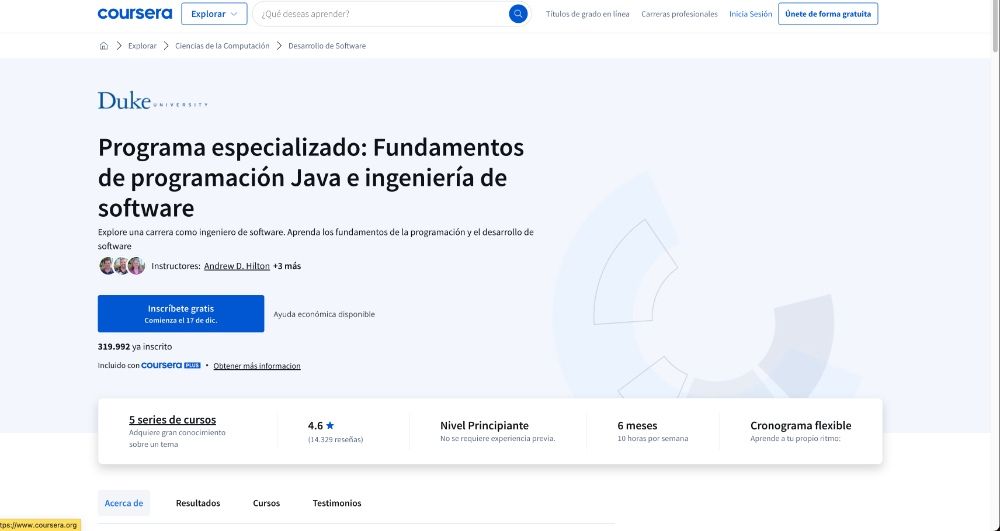
Task: Open '5 series de cursos' link
Action: click(x=172, y=420)
